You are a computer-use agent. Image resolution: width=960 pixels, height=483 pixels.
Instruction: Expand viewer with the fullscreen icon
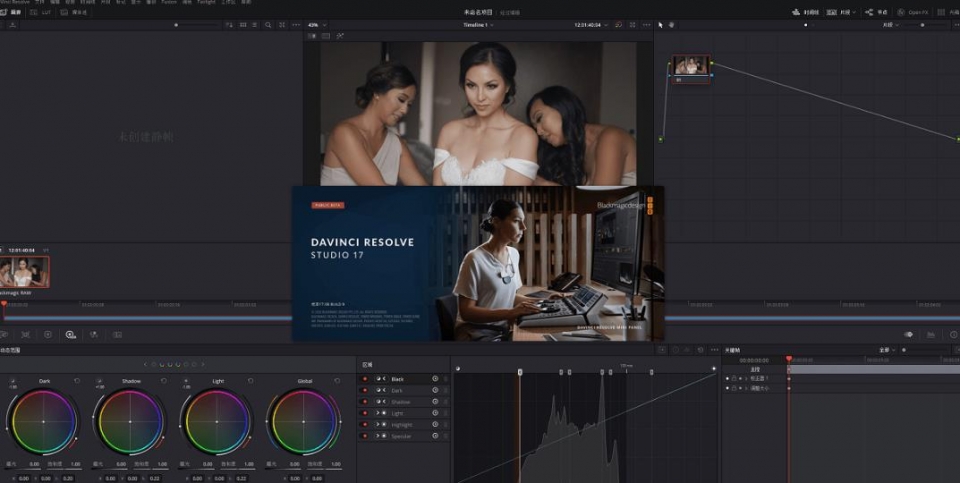(x=632, y=25)
